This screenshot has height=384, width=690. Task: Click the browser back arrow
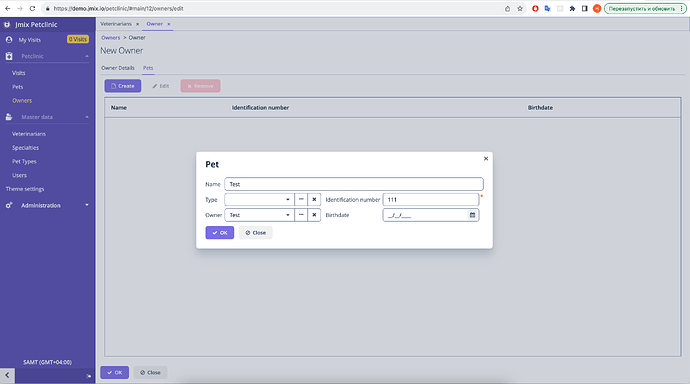pos(7,8)
